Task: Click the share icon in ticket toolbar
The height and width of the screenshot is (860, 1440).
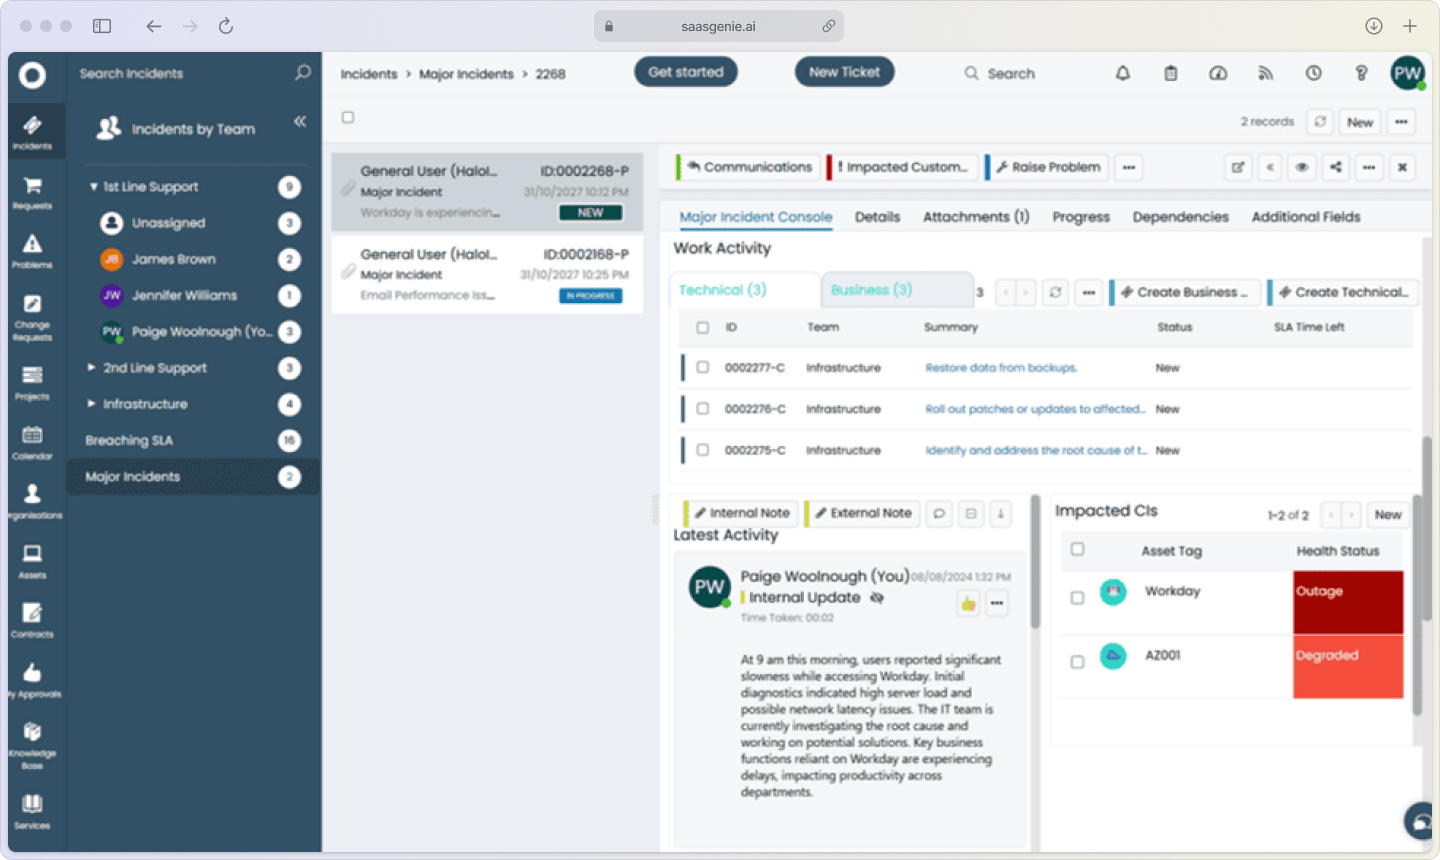Action: coord(1336,167)
